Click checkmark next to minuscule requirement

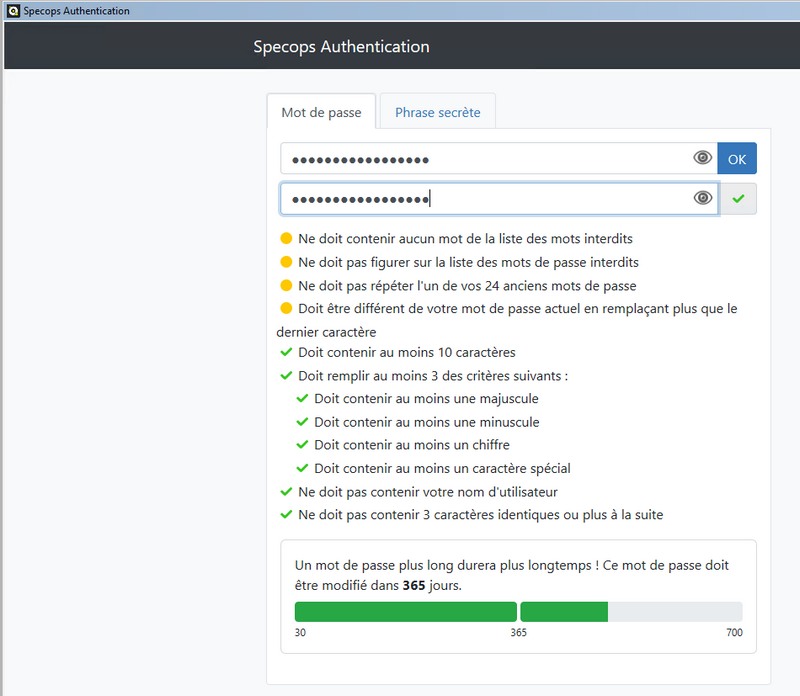click(302, 421)
